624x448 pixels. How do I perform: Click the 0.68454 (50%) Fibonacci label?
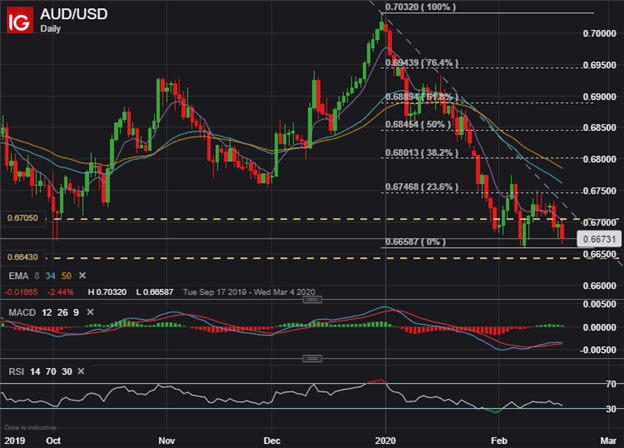tap(418, 124)
